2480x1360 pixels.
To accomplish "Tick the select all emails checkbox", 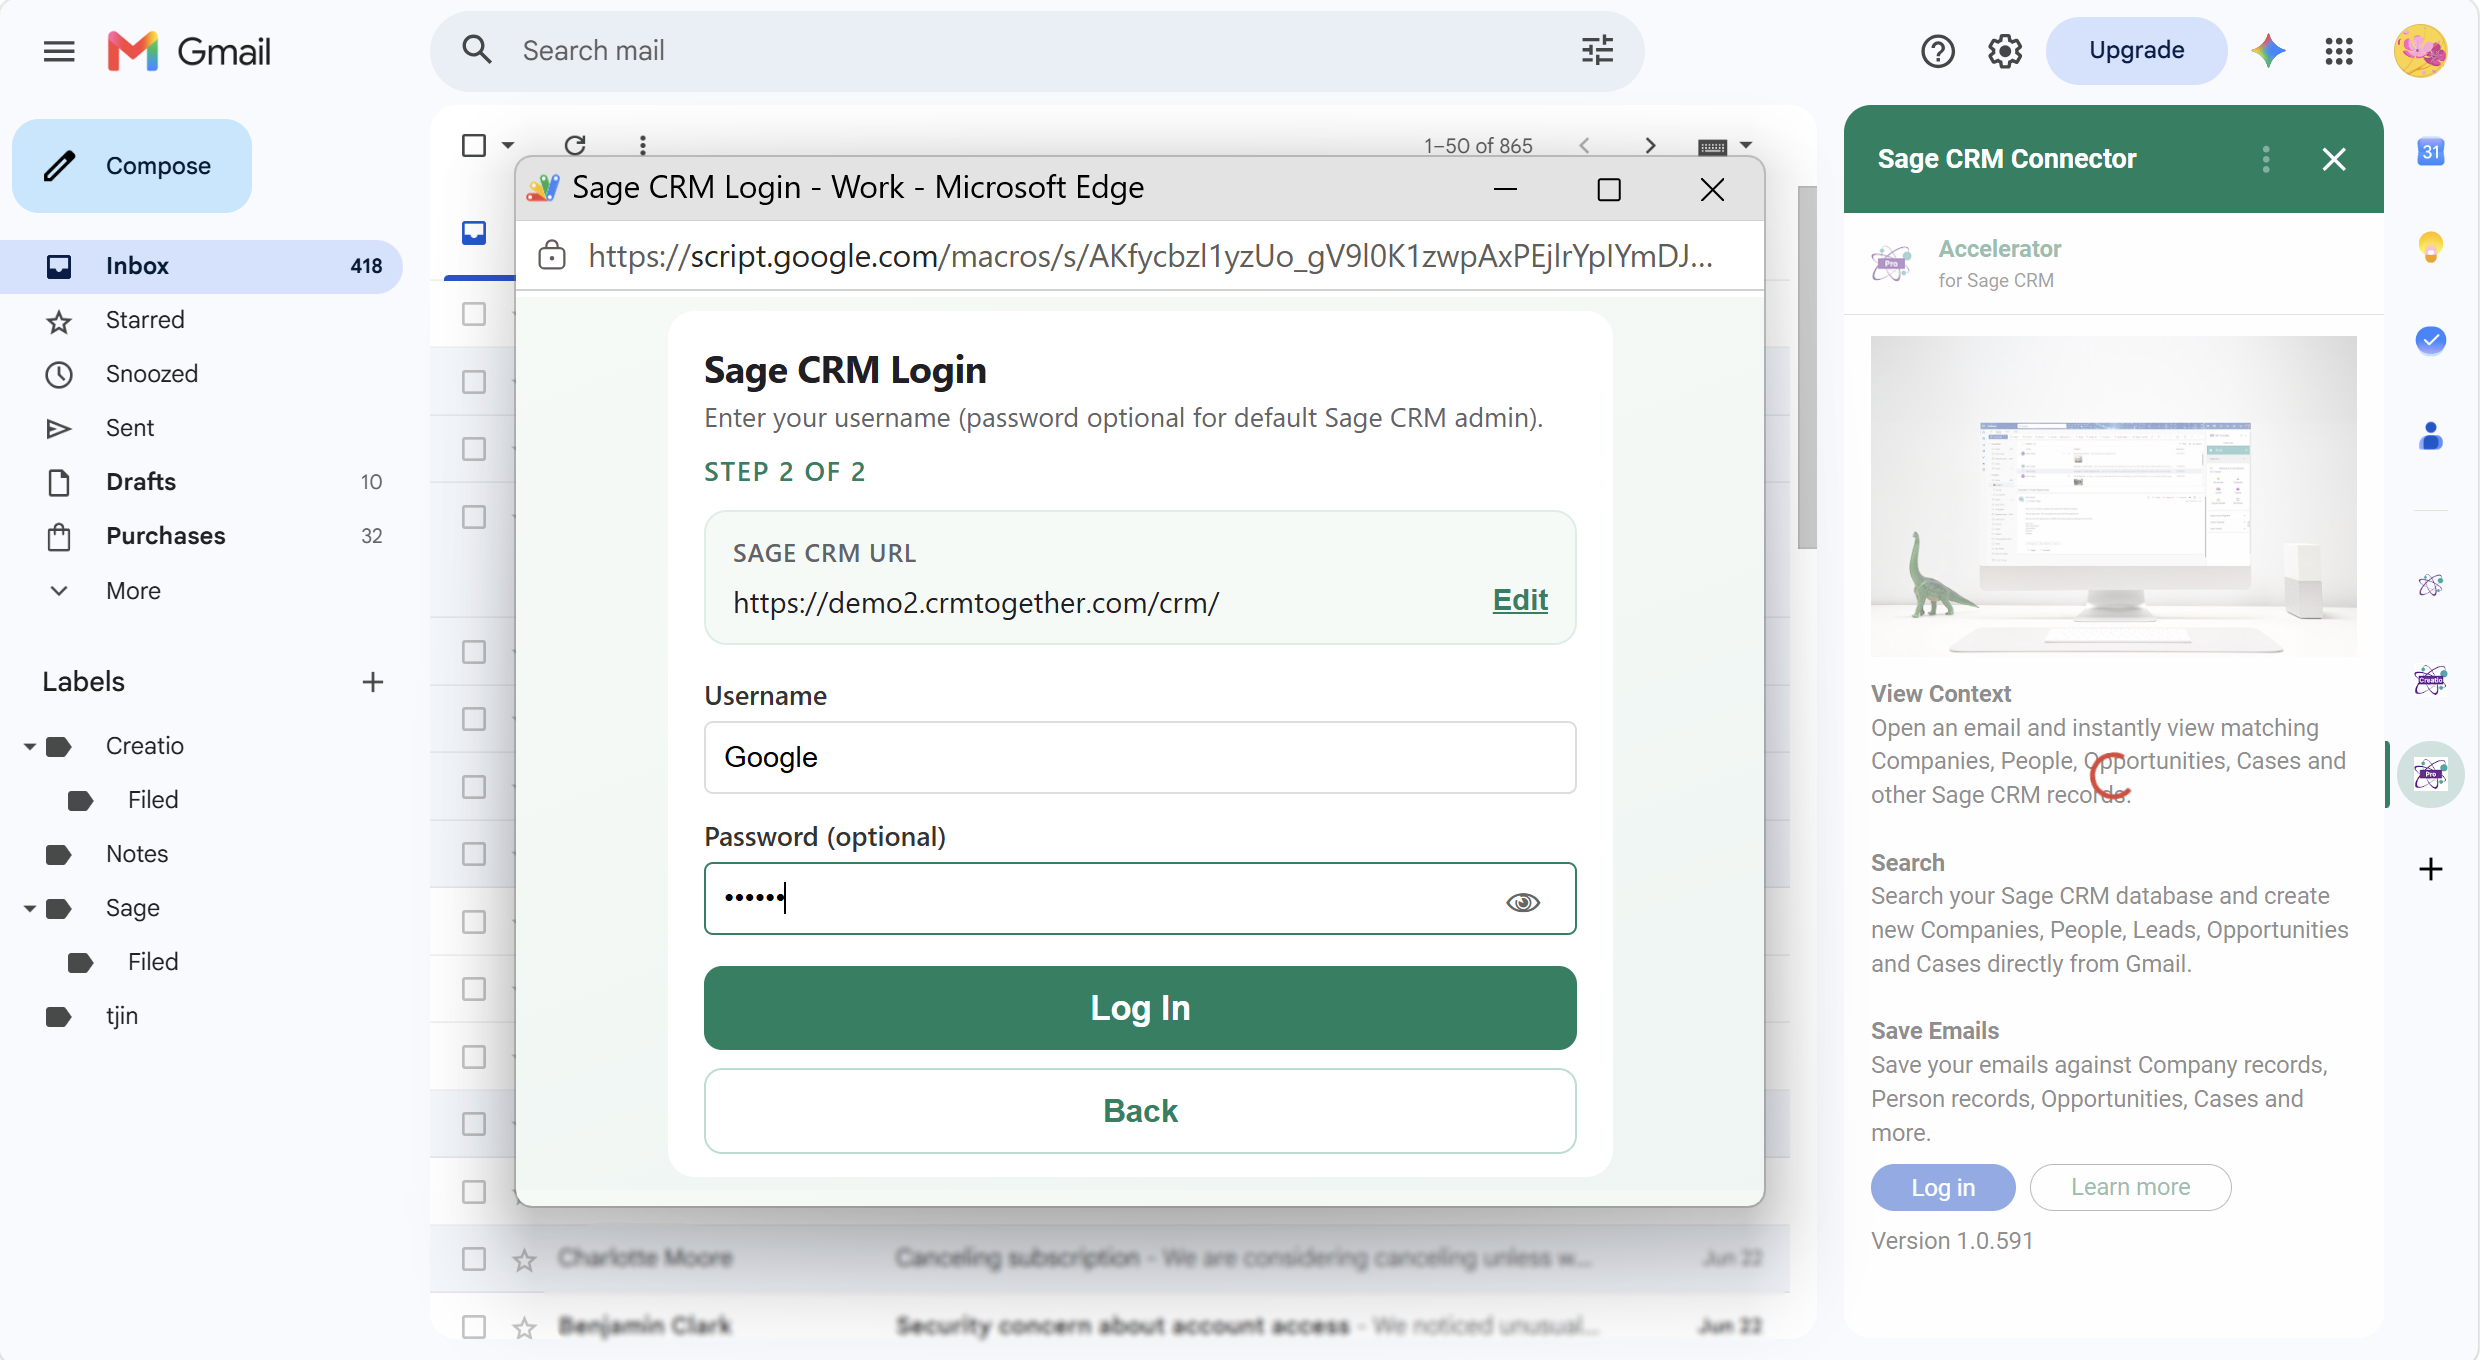I will click(x=474, y=146).
